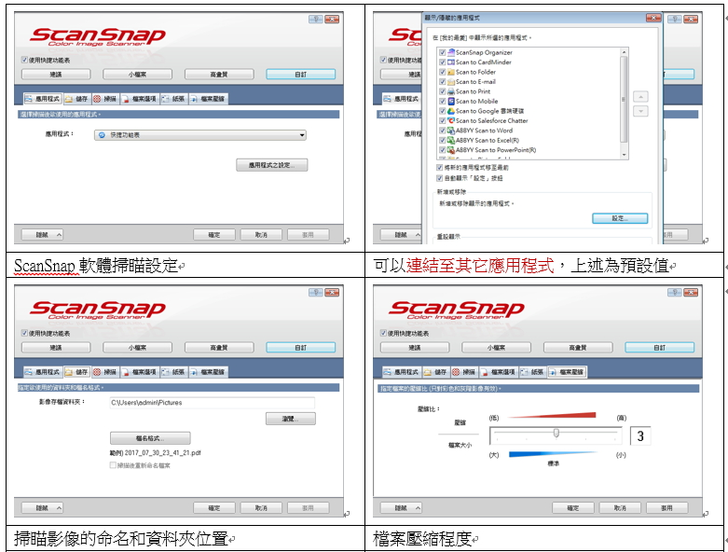Click the Scan to Salesforce Chatter icon
The width and height of the screenshot is (728, 552).
pos(451,121)
